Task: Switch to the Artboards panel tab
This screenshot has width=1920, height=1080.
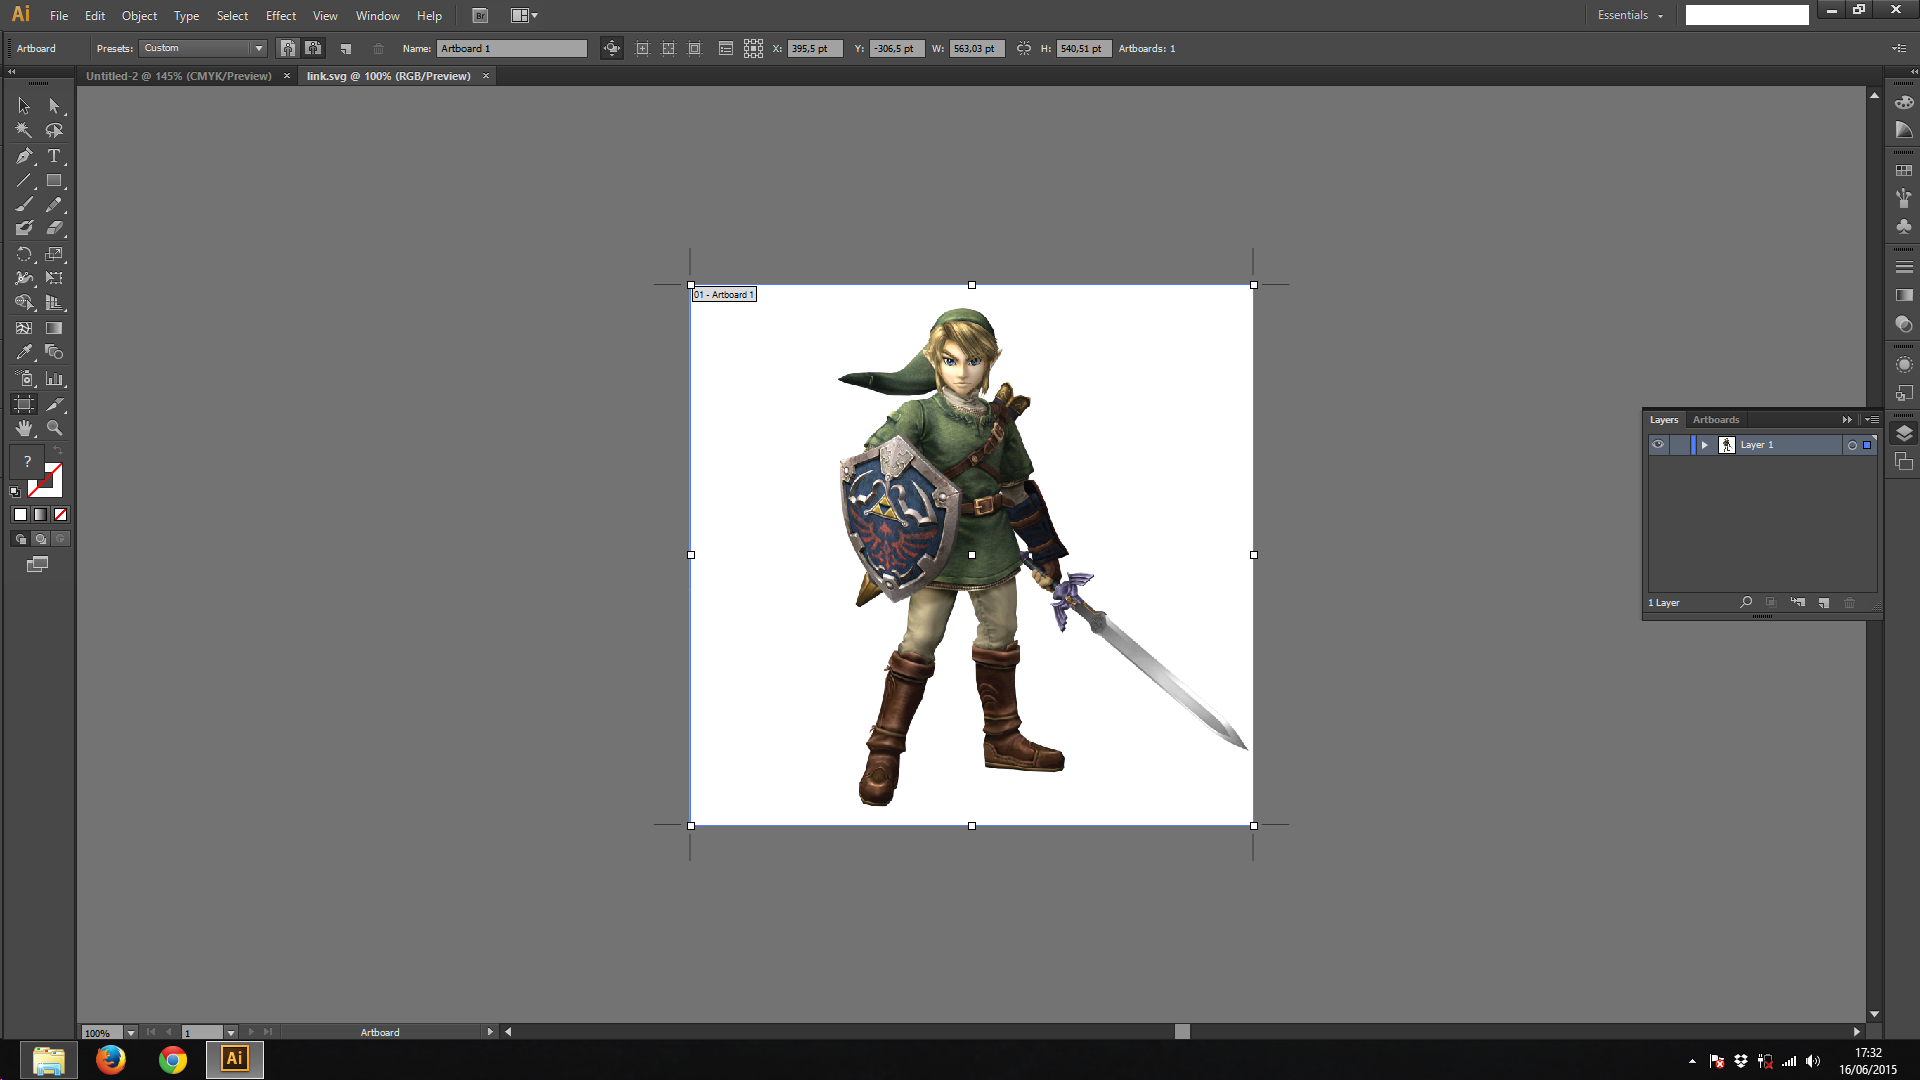Action: pyautogui.click(x=1716, y=420)
